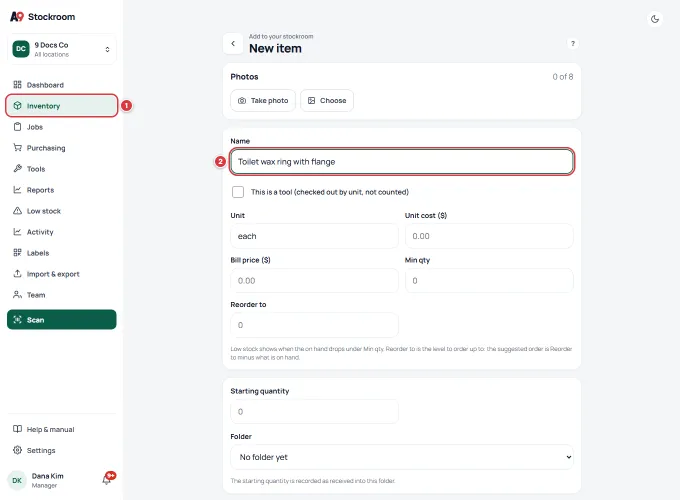680x500 pixels.
Task: Click the Dashboard grid icon
Action: (x=17, y=85)
